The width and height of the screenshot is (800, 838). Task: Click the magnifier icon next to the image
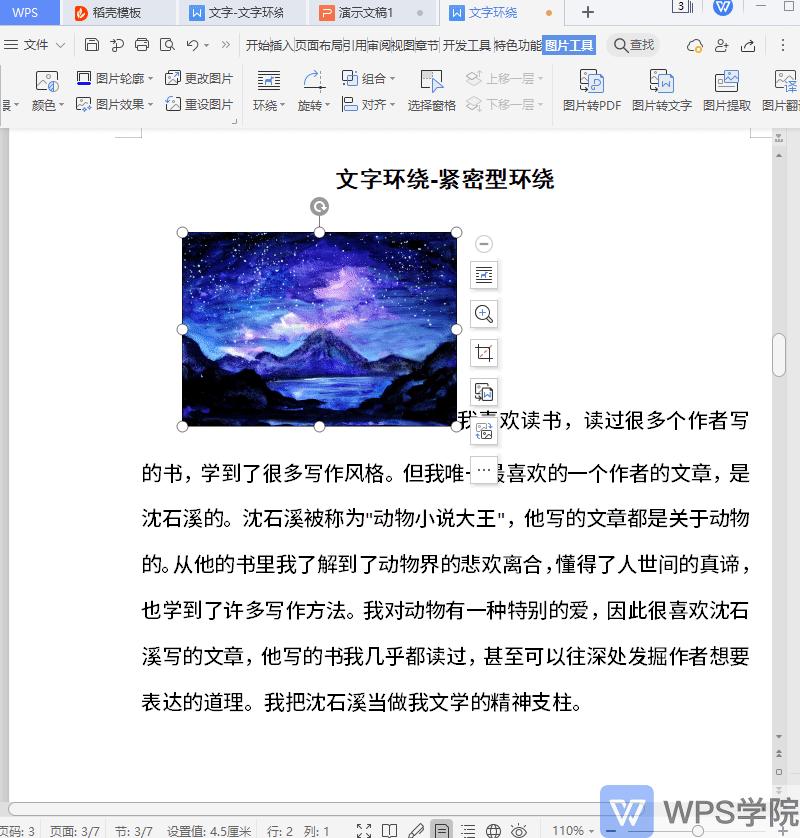pos(484,314)
